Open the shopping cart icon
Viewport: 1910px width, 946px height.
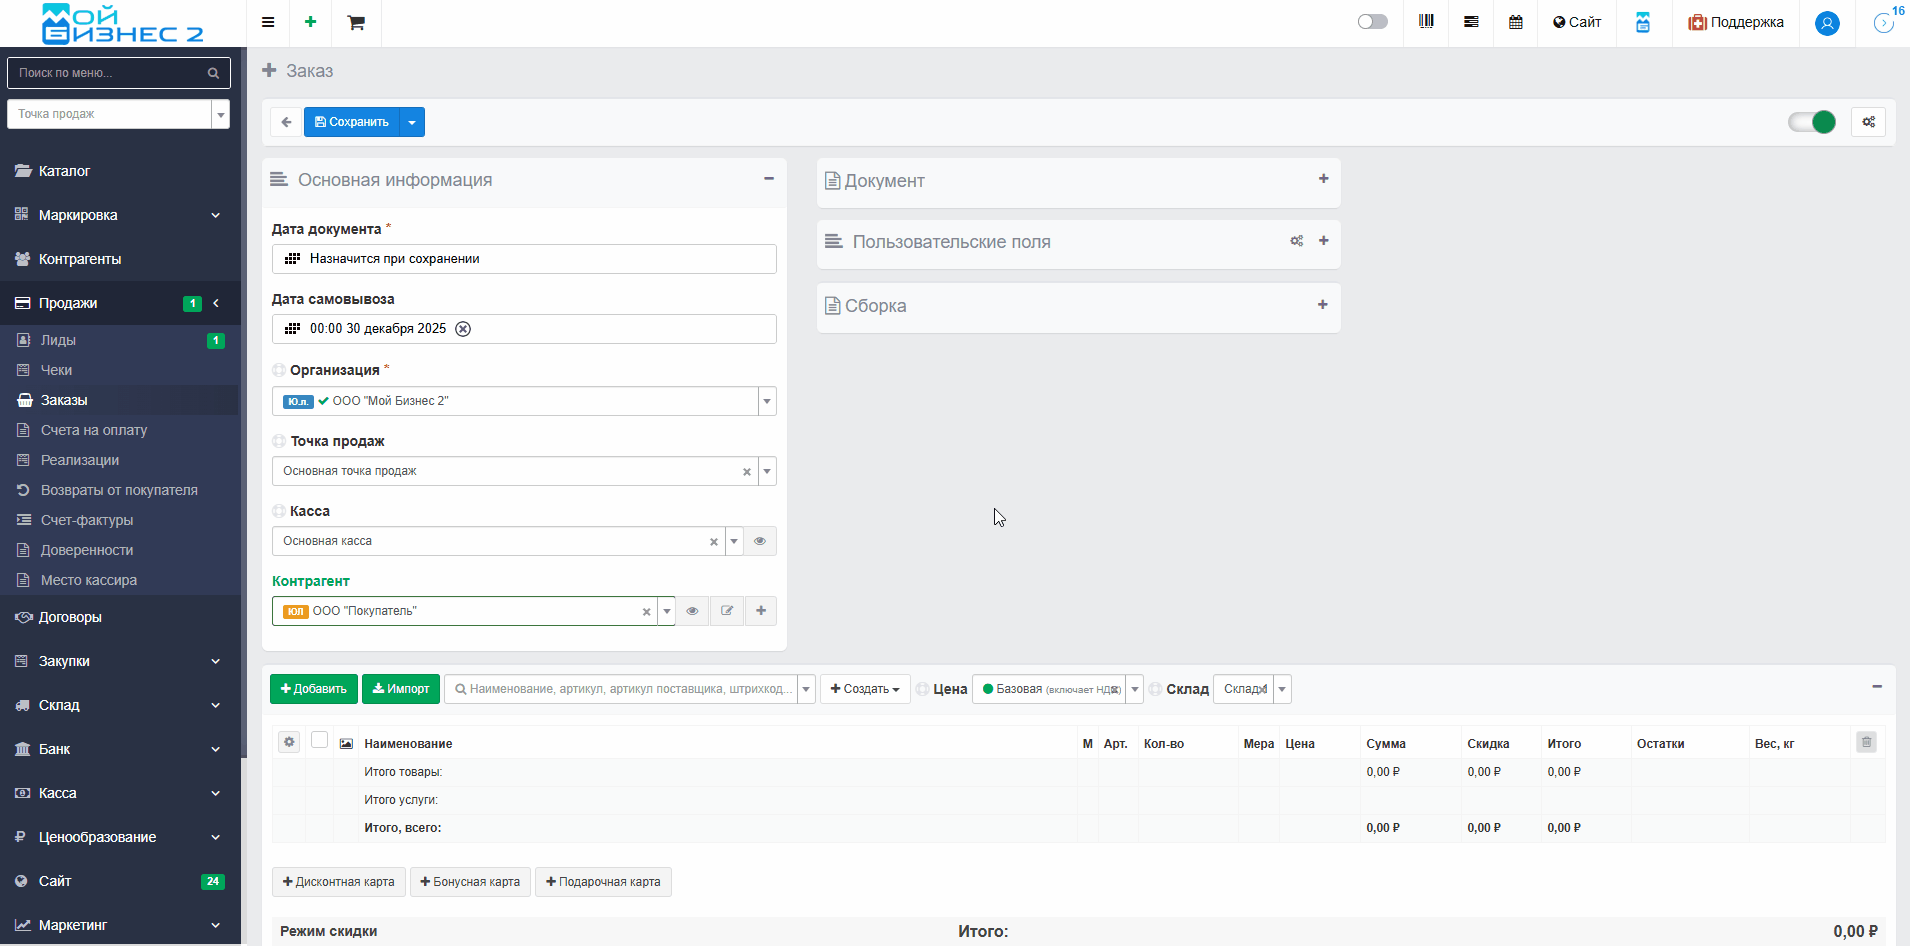[x=356, y=23]
